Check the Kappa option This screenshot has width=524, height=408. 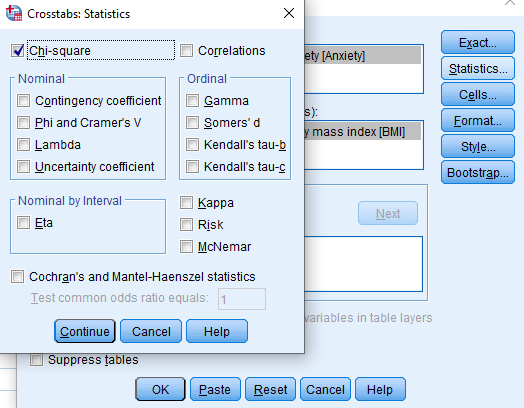[x=186, y=202]
